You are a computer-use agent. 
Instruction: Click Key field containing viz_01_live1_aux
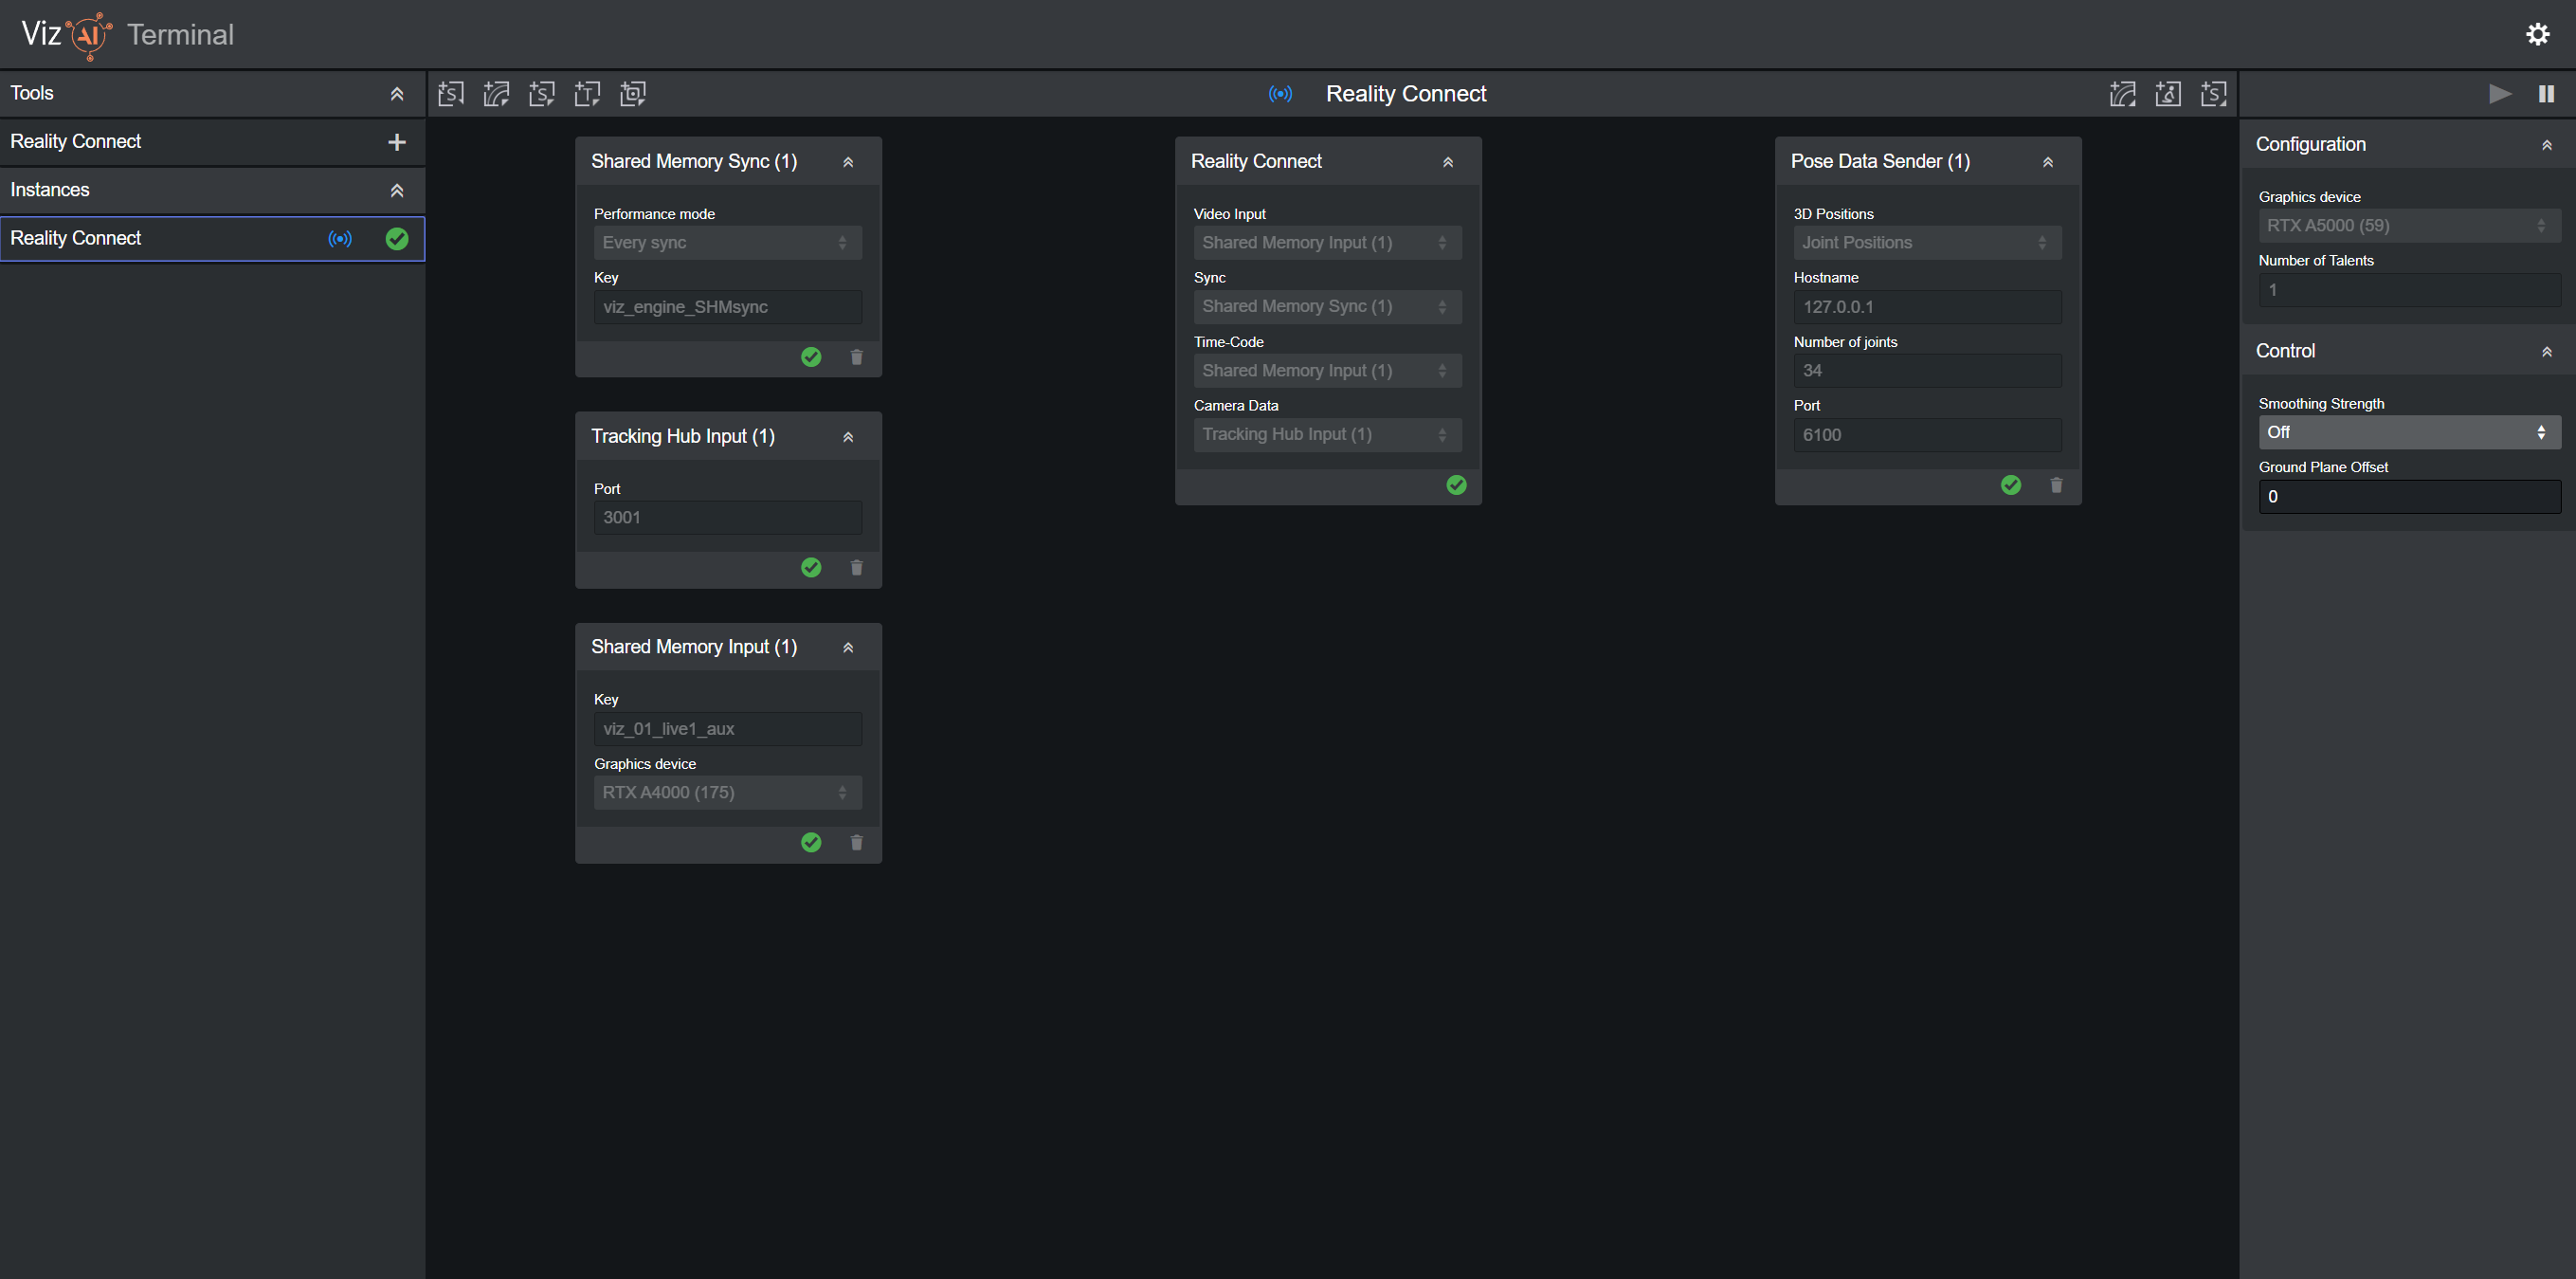click(x=728, y=729)
